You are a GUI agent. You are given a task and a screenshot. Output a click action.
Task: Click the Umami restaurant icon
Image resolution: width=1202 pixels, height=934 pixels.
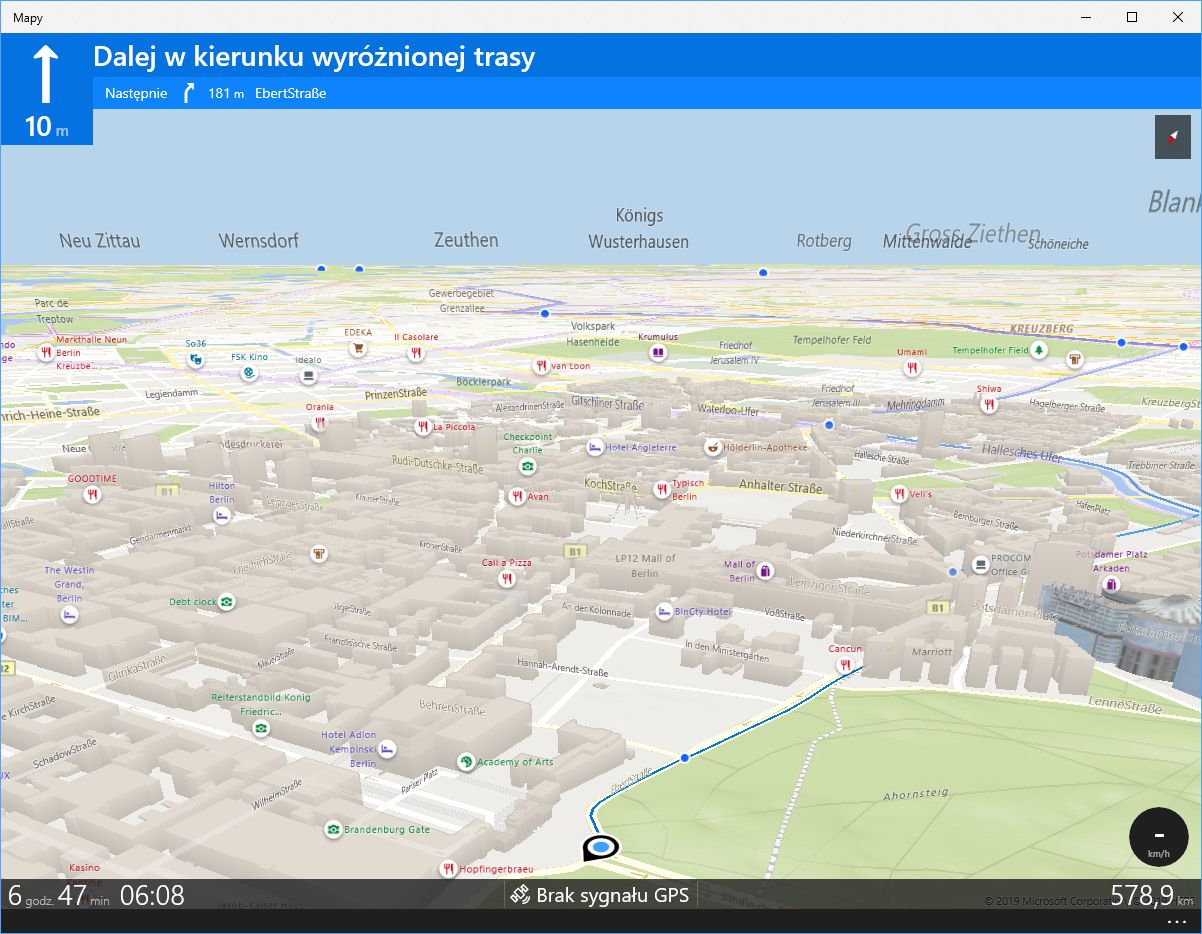912,368
